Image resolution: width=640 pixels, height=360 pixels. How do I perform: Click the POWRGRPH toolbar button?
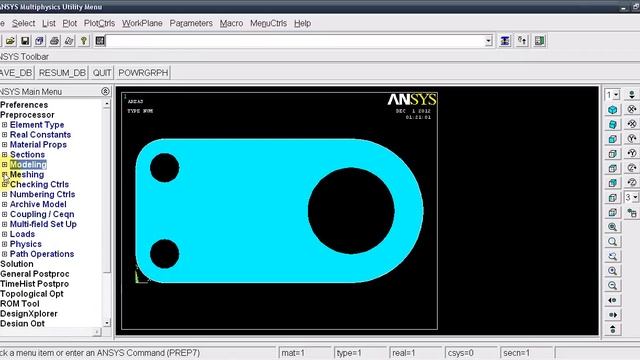[143, 73]
